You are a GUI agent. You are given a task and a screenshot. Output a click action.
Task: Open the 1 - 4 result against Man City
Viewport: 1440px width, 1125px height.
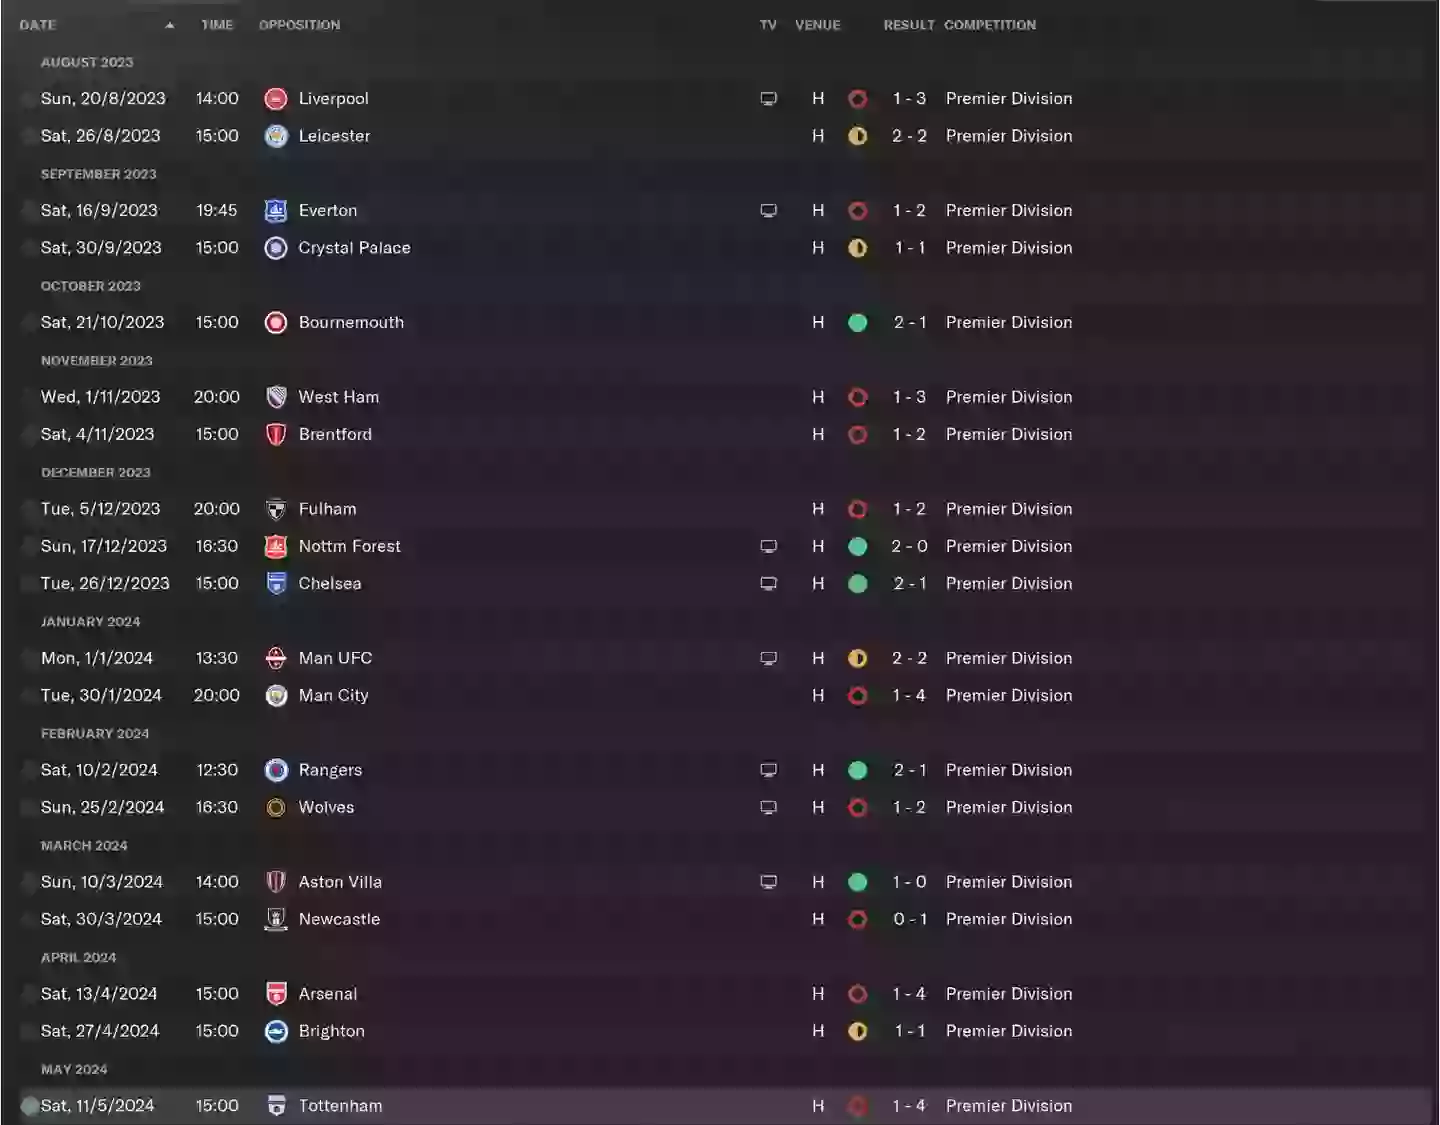(909, 696)
